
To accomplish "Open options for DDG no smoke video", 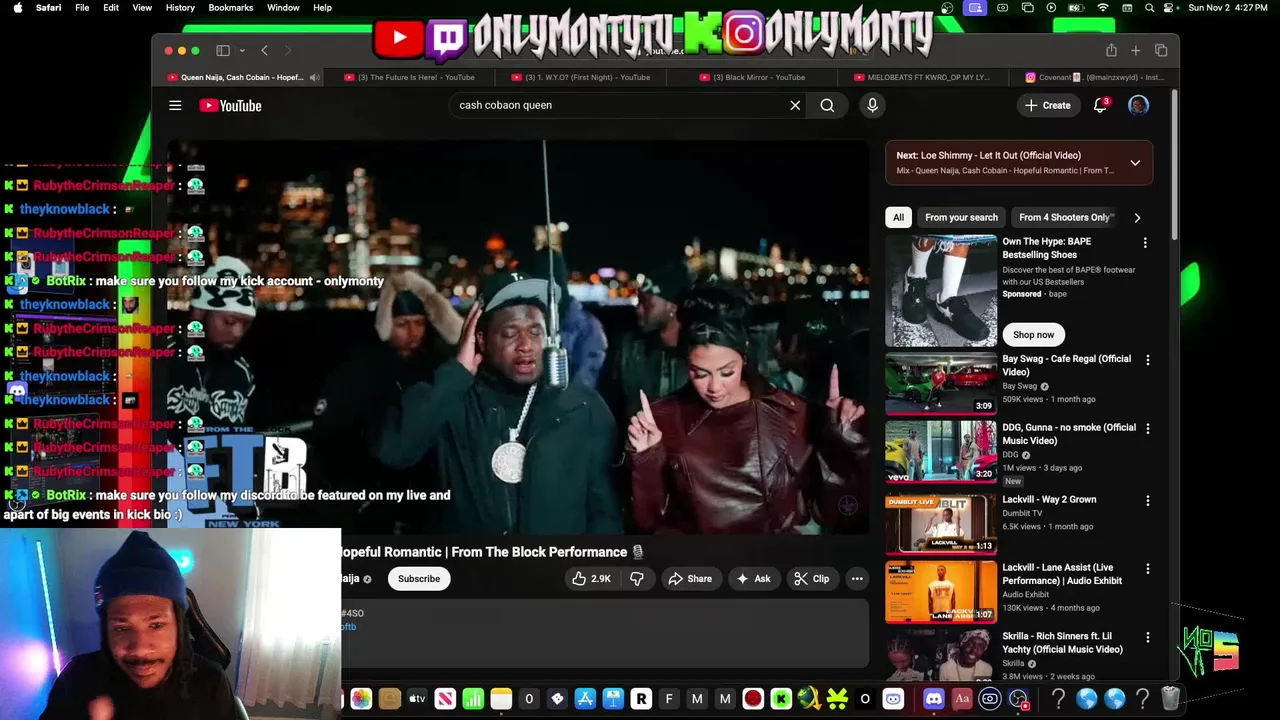I will click(1147, 428).
